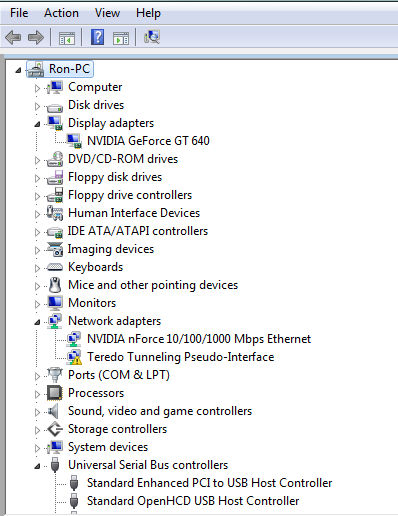Click the Show/Hide Action Pane toolbar icon
Viewport: 398px width, 516px height.
click(121, 38)
